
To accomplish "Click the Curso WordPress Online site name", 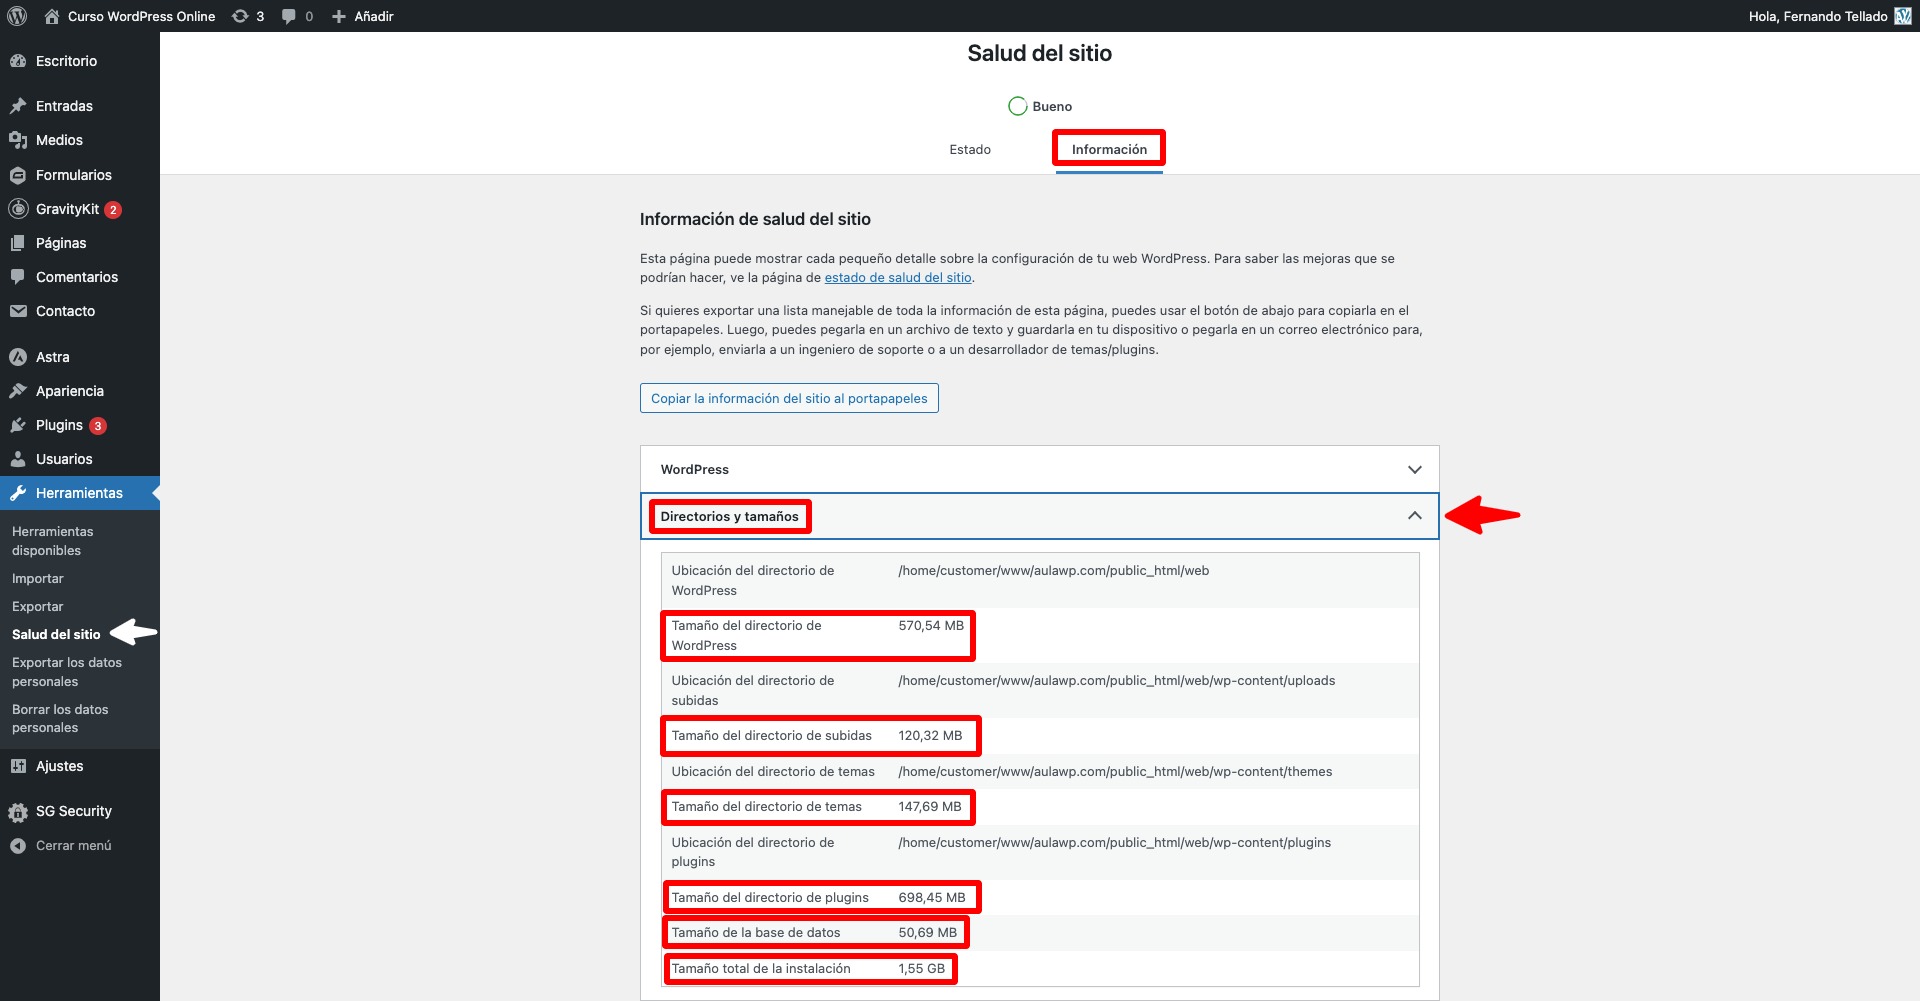I will tap(141, 16).
